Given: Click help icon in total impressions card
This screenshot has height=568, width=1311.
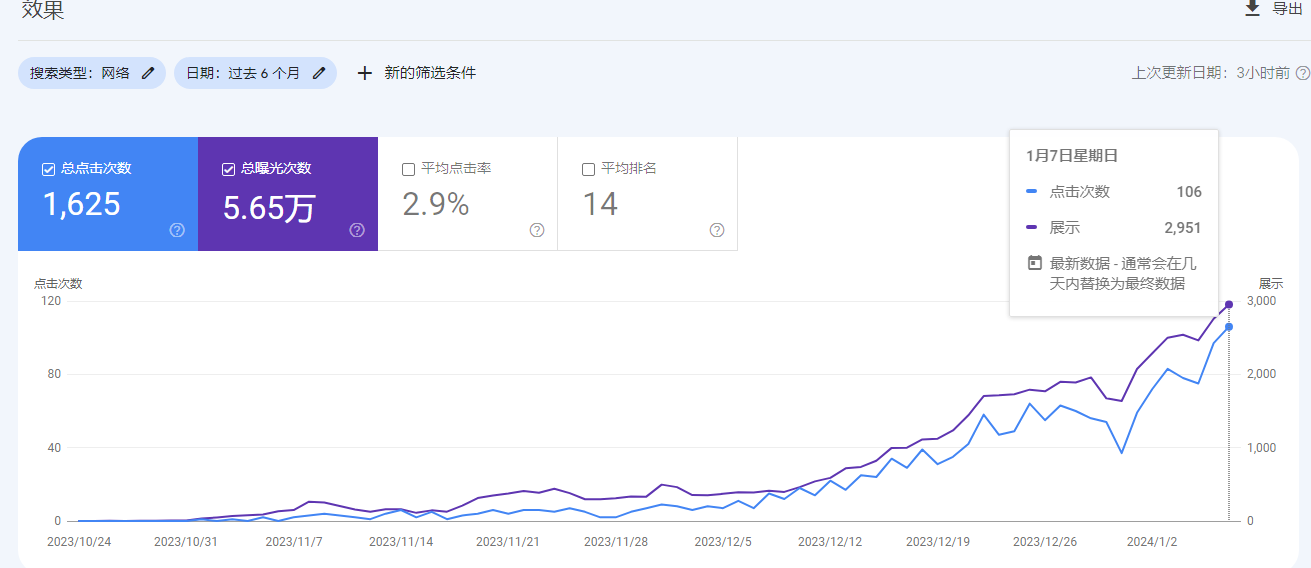Looking at the screenshot, I should [x=357, y=230].
